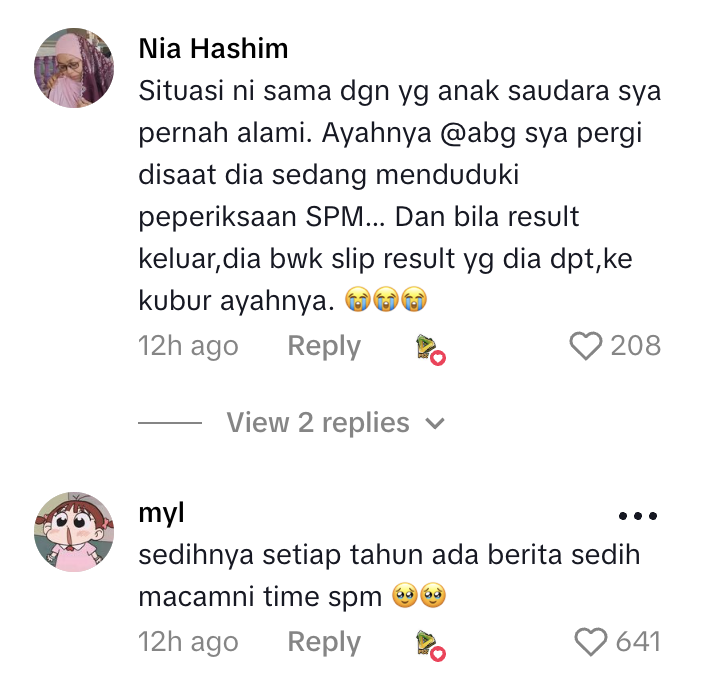708x690 pixels.
Task: Open the three-dot menu on myl's comment
Action: (638, 516)
